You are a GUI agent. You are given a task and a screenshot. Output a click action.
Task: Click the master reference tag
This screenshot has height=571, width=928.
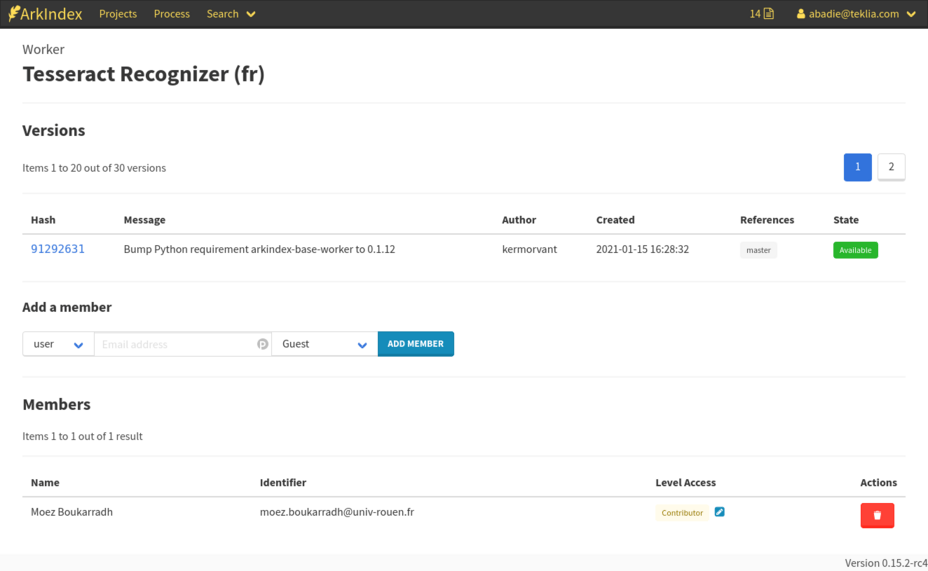[758, 250]
